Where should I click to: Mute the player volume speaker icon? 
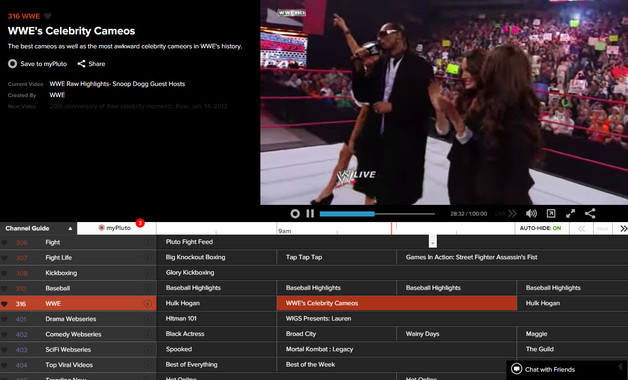coord(531,213)
